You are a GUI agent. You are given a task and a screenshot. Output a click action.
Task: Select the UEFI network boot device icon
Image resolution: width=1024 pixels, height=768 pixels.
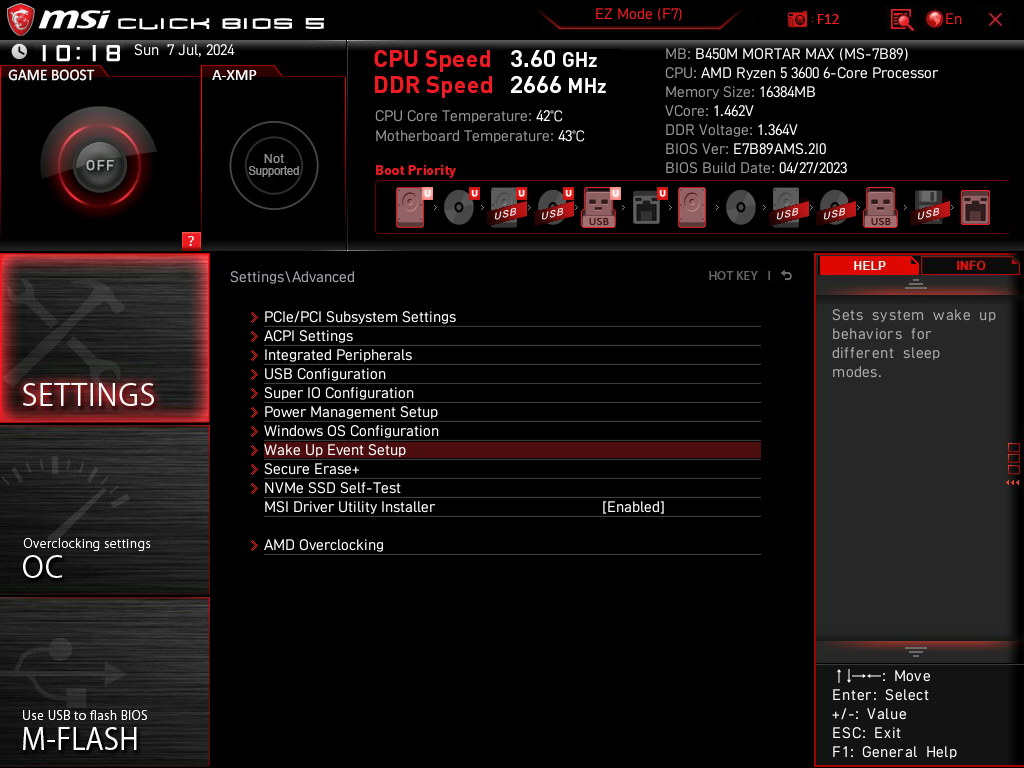649,208
